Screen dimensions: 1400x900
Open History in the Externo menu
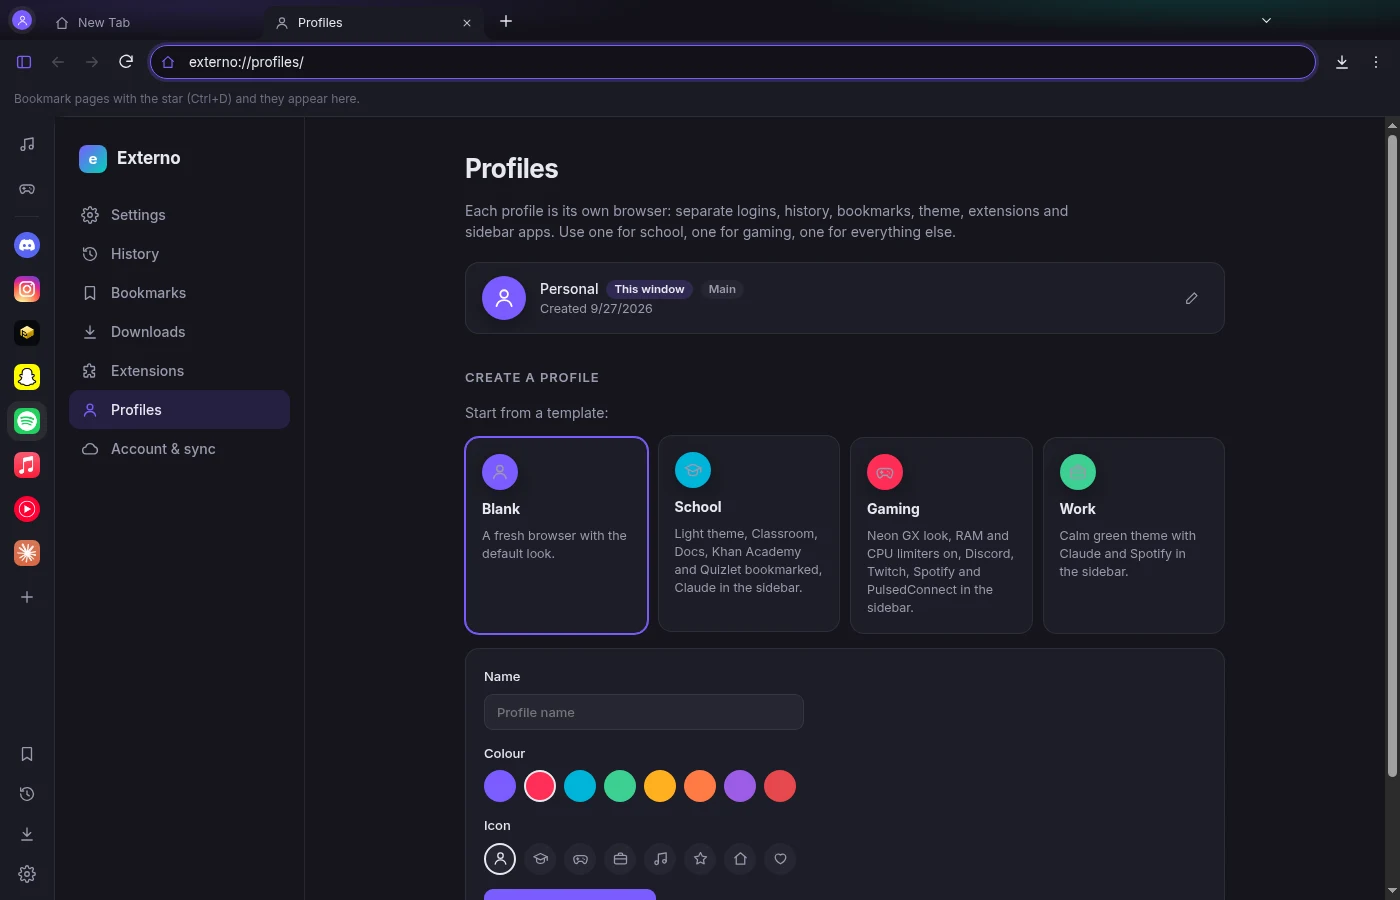tap(179, 254)
